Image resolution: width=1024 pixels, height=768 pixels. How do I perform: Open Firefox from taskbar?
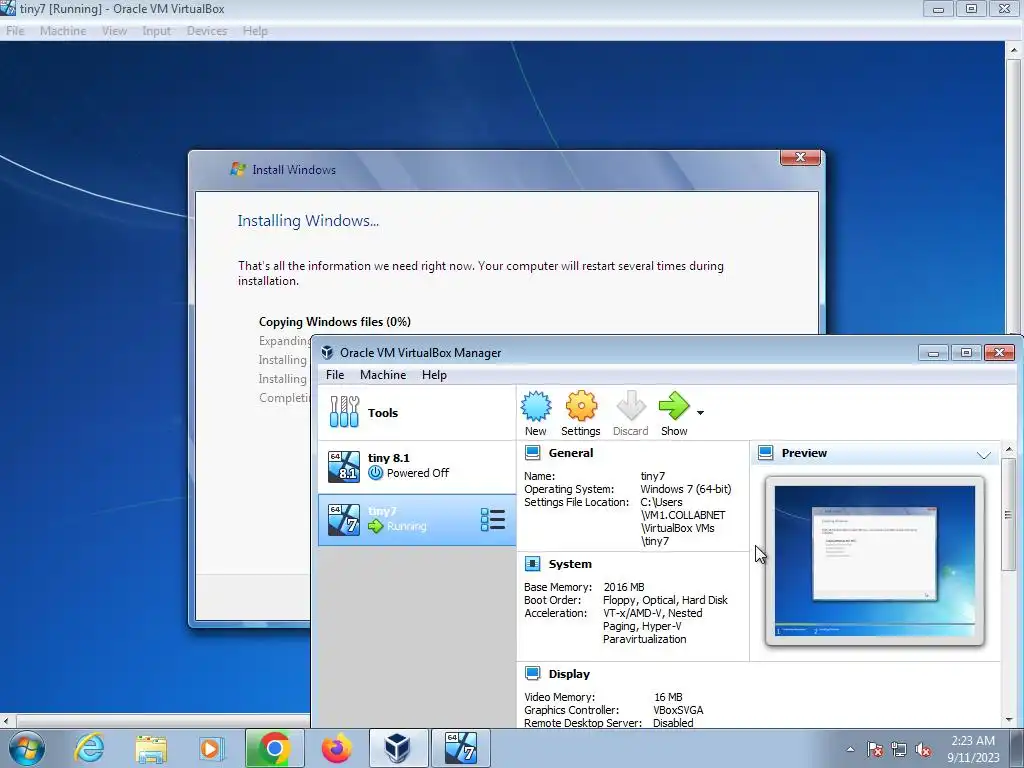tap(336, 748)
